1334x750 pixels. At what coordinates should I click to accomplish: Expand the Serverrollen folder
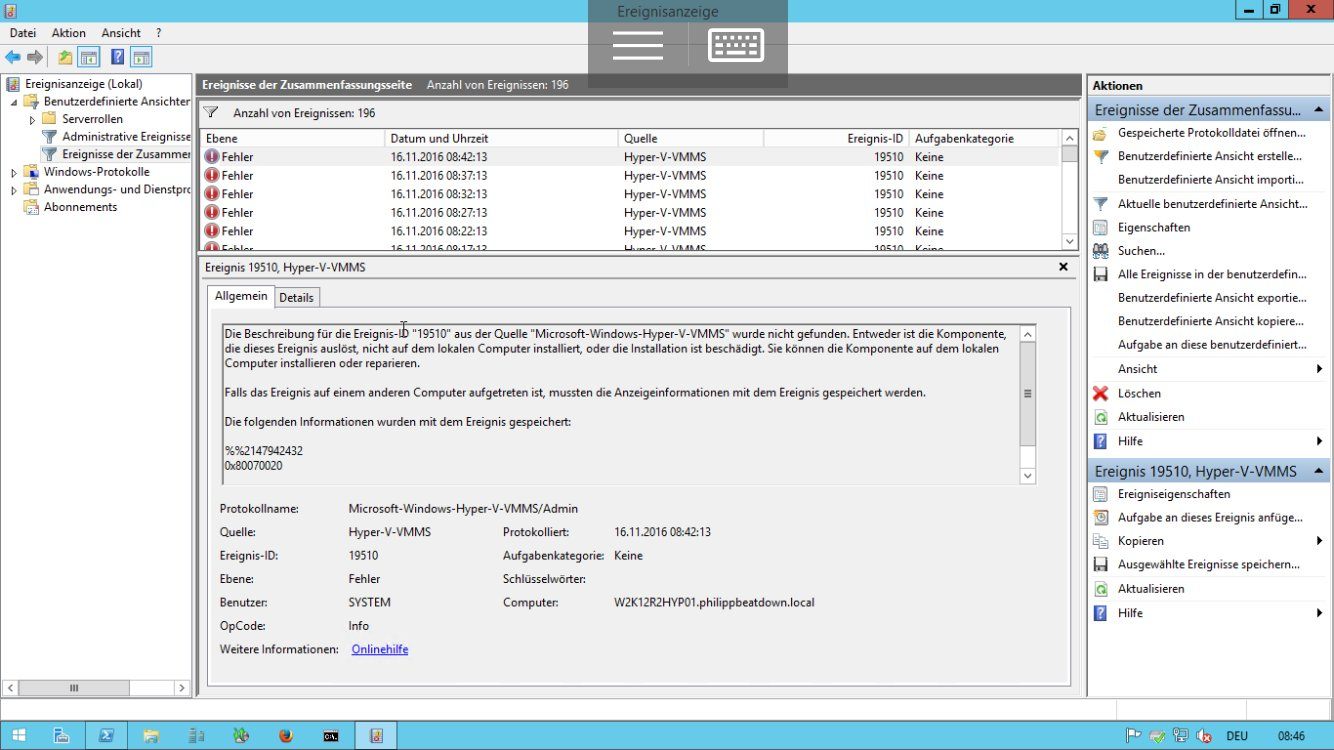(x=32, y=120)
